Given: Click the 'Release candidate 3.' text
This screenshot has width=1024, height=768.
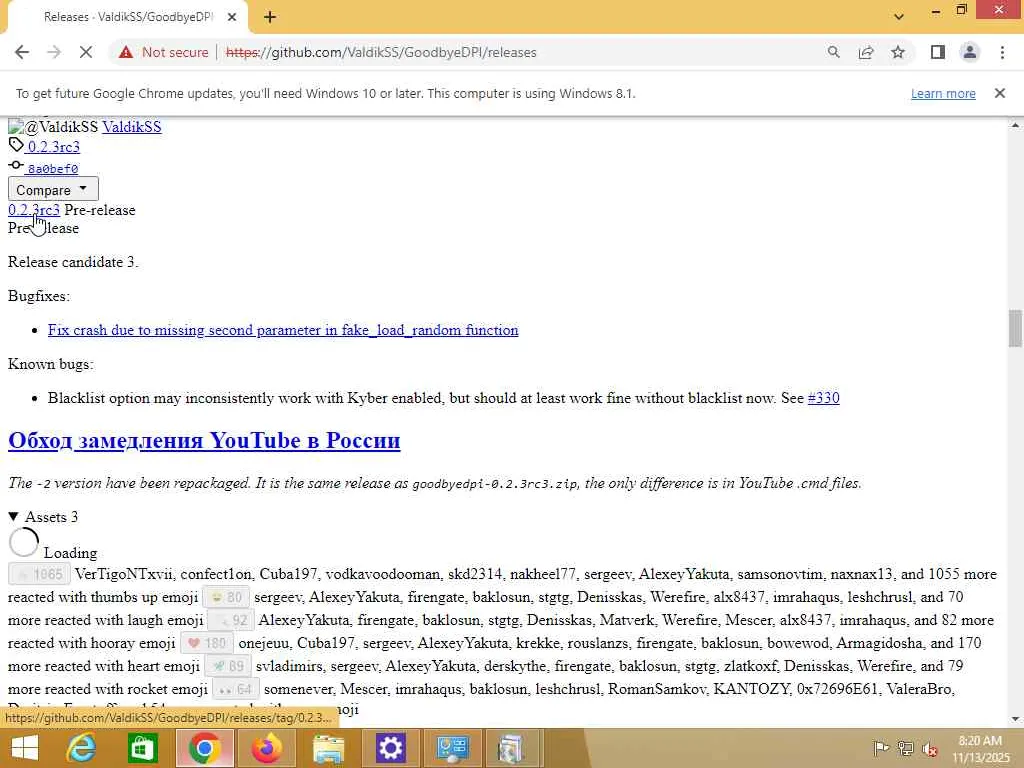Looking at the screenshot, I should coord(73,262).
